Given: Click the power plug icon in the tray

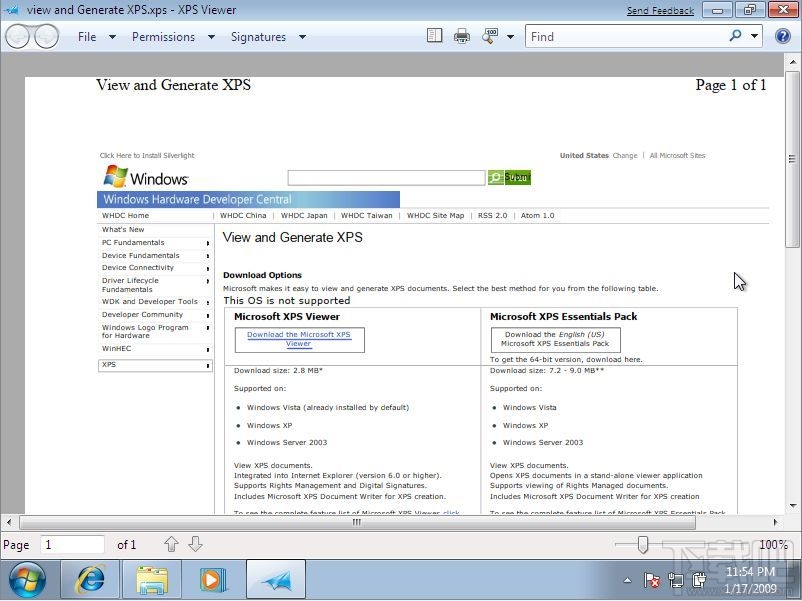Looking at the screenshot, I should (699, 580).
